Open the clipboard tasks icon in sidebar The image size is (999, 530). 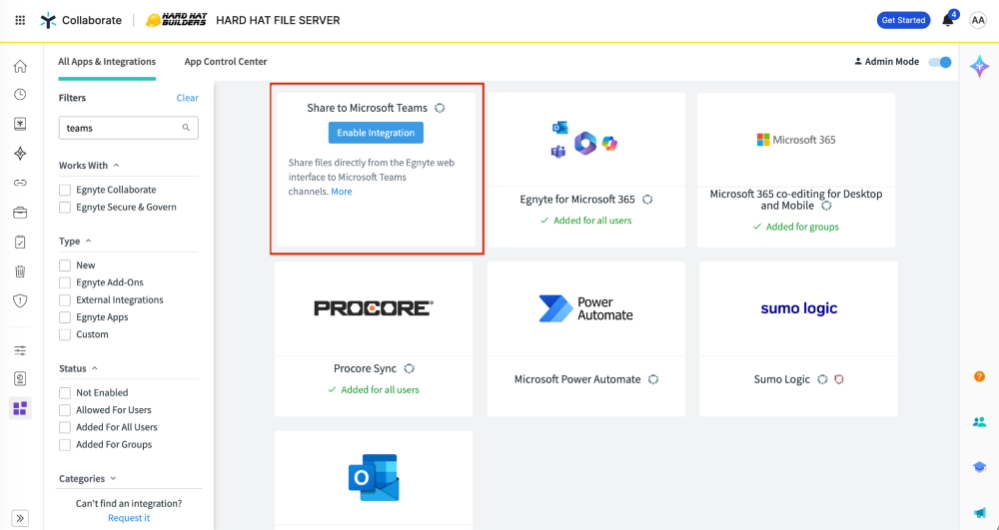(20, 242)
